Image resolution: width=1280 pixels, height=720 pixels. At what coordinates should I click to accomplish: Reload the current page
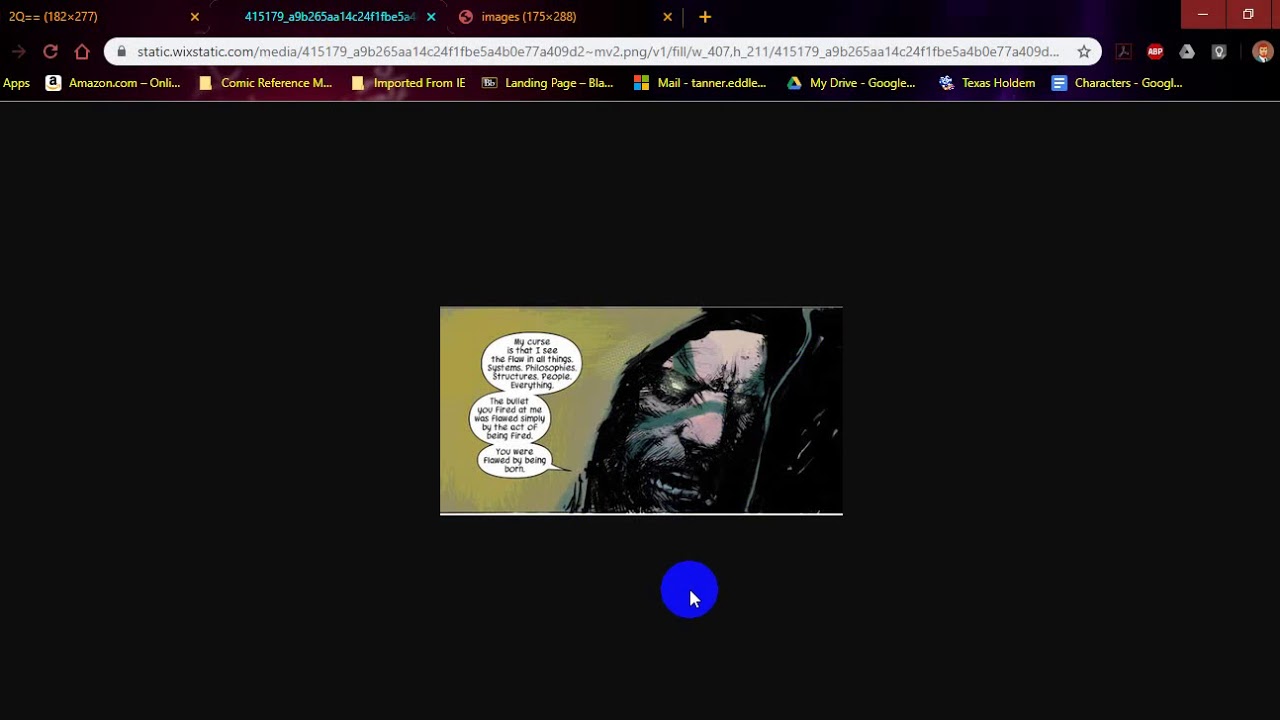pos(50,52)
